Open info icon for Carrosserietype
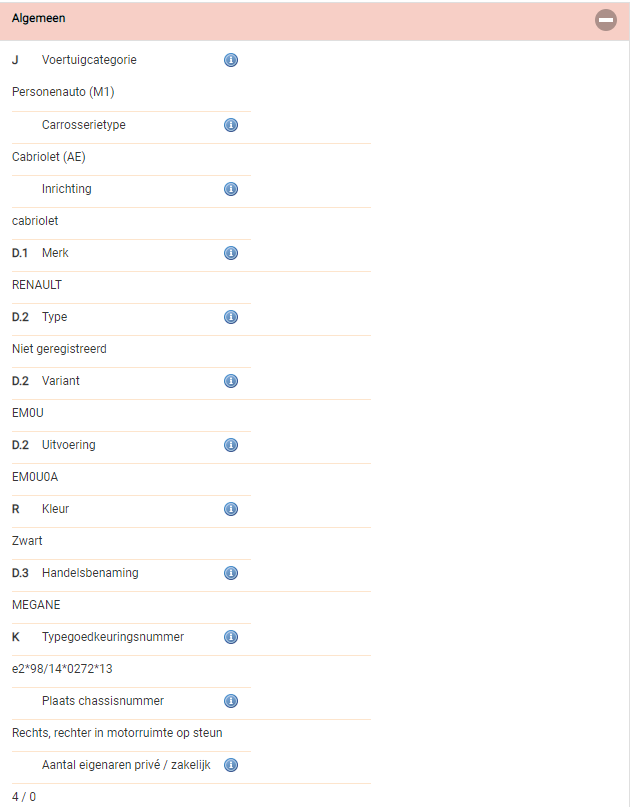The image size is (631, 807). pos(231,125)
